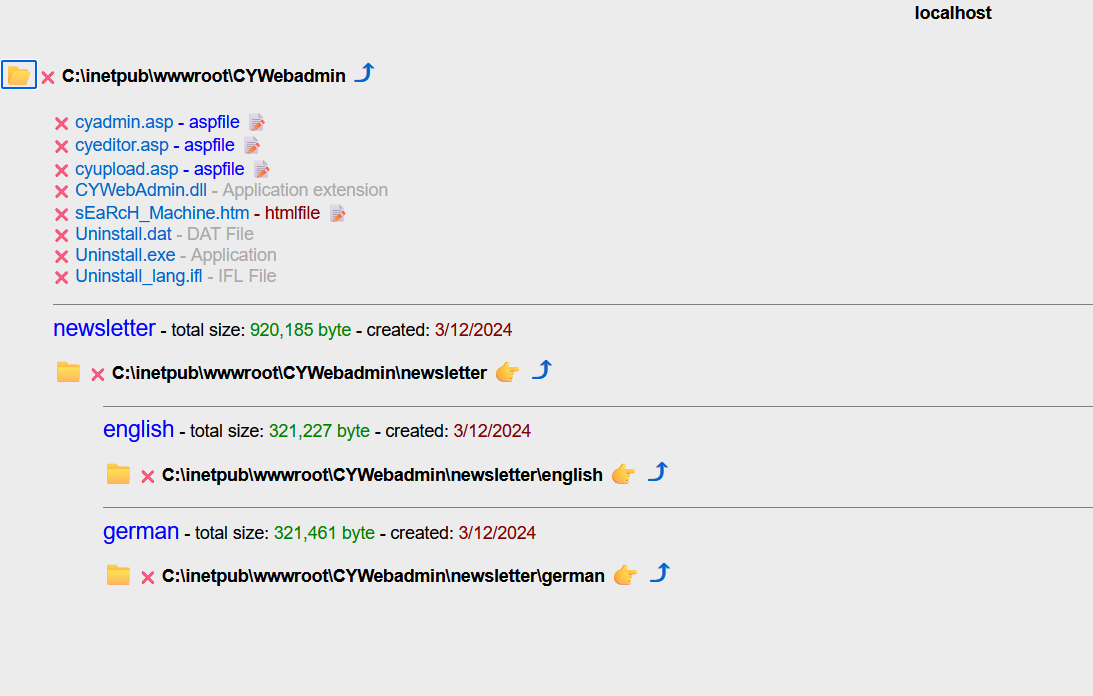Open the newsletter folder heading link
Screen dimensions: 1093x696
pos(104,328)
